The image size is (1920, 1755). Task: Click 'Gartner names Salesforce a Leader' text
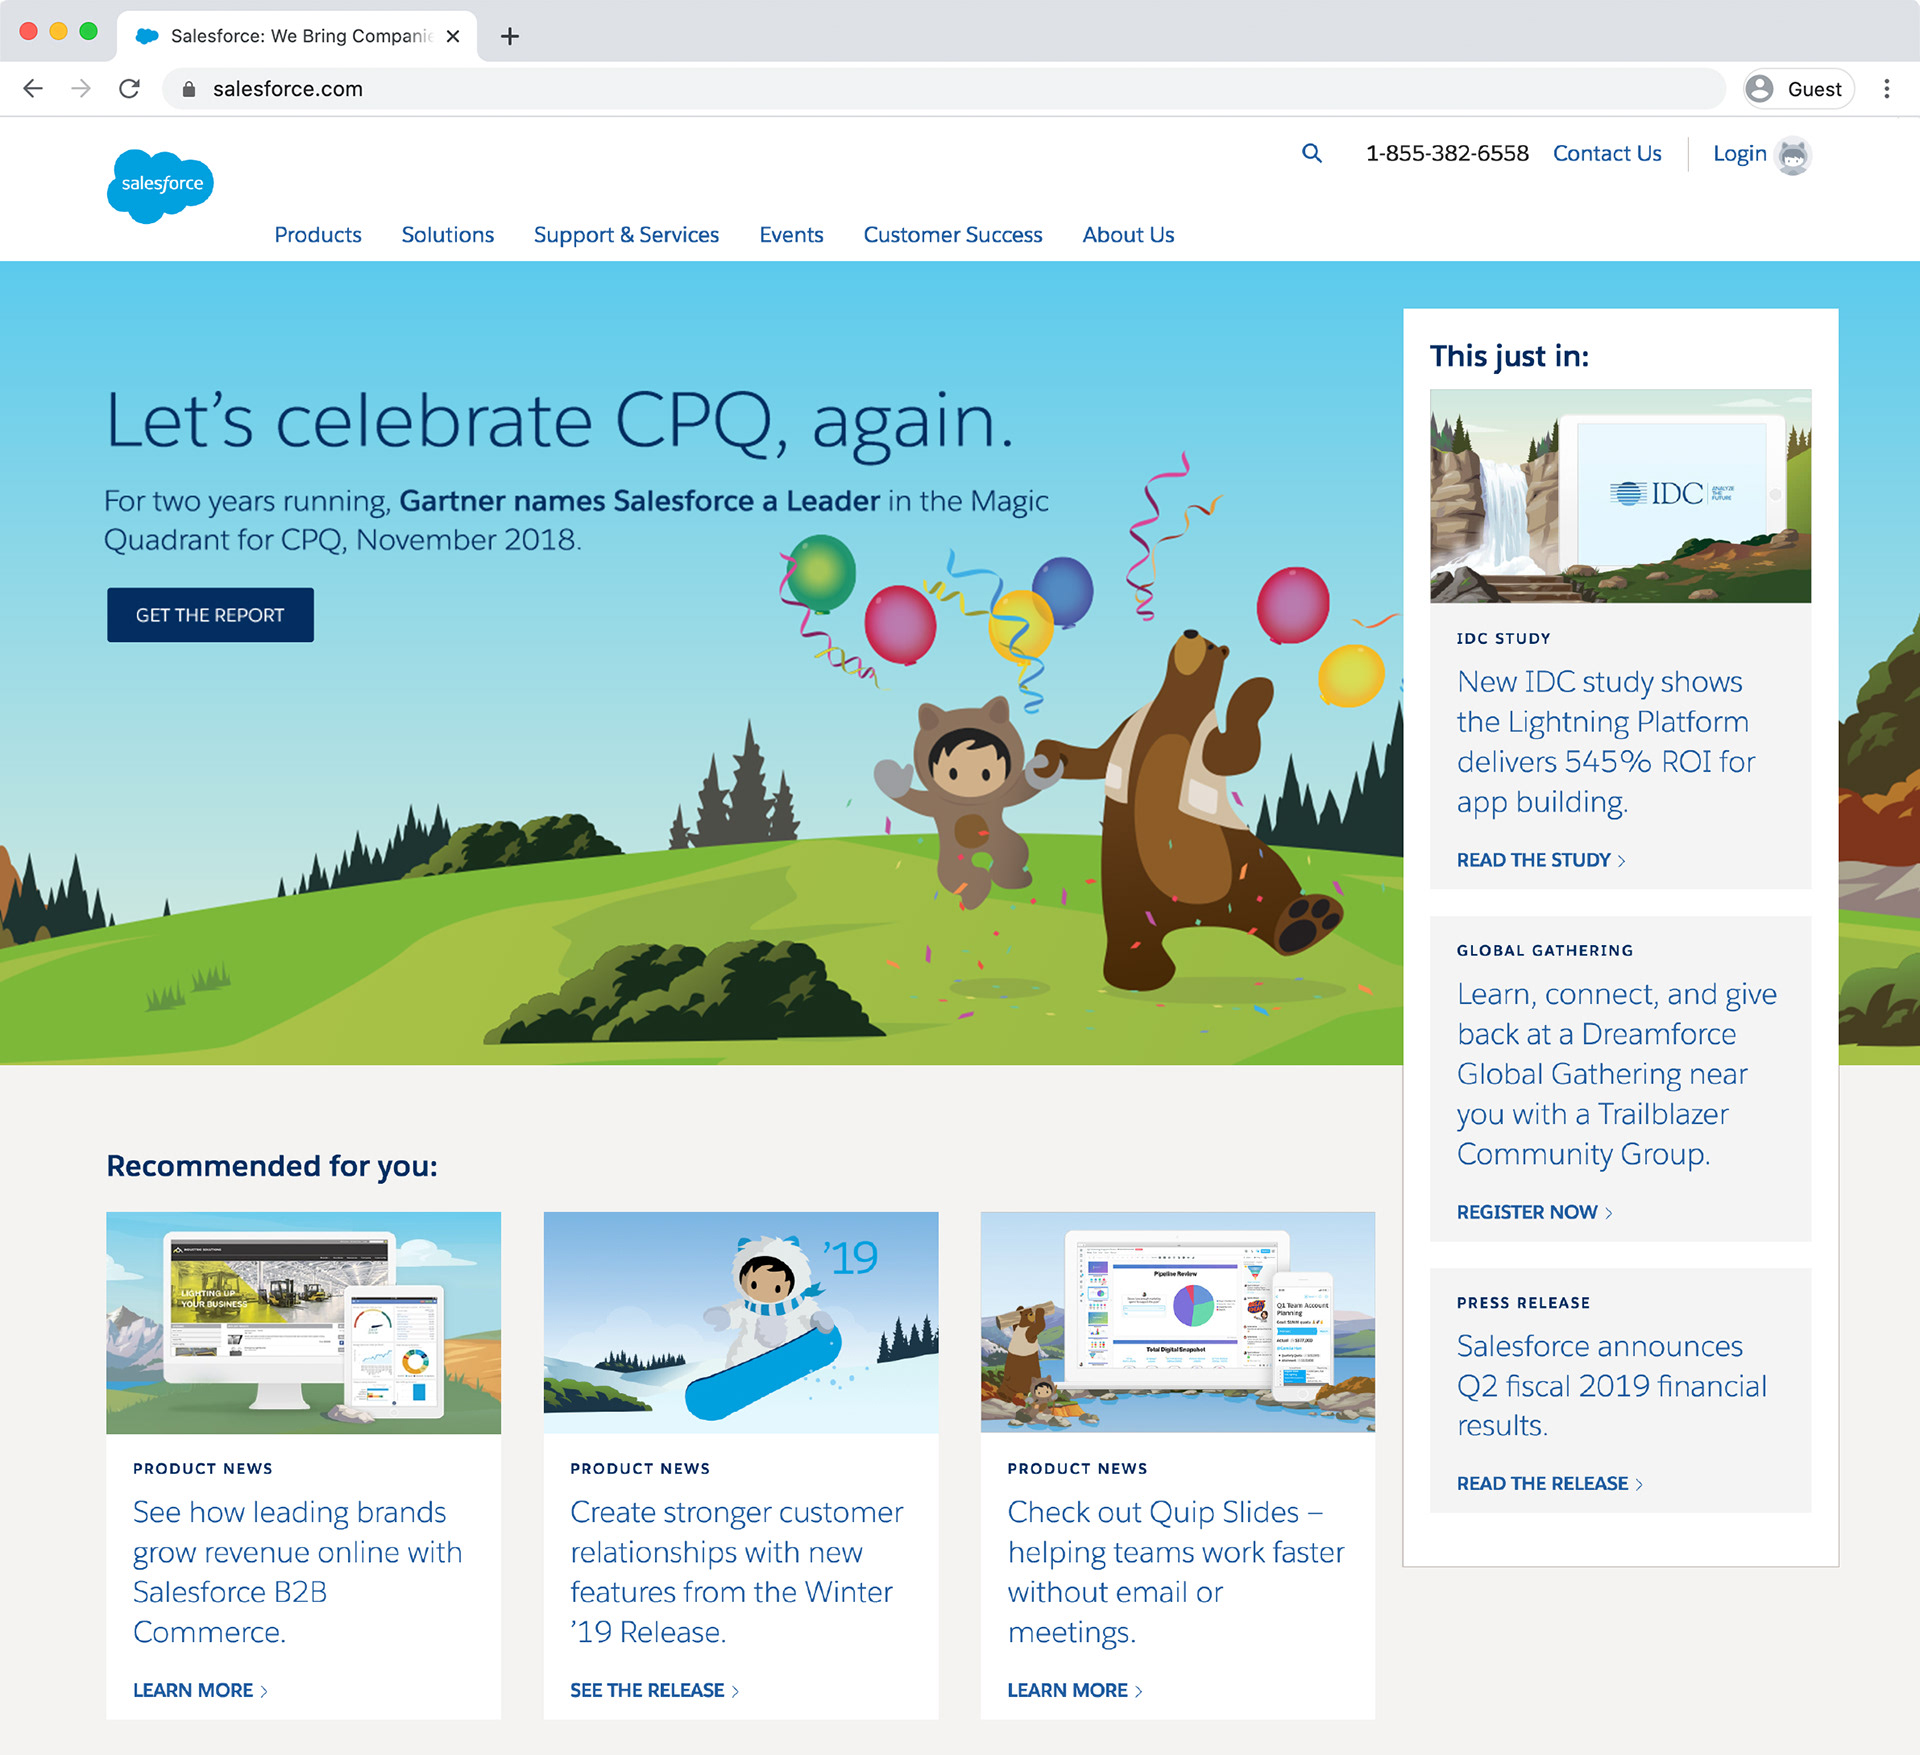coord(639,501)
